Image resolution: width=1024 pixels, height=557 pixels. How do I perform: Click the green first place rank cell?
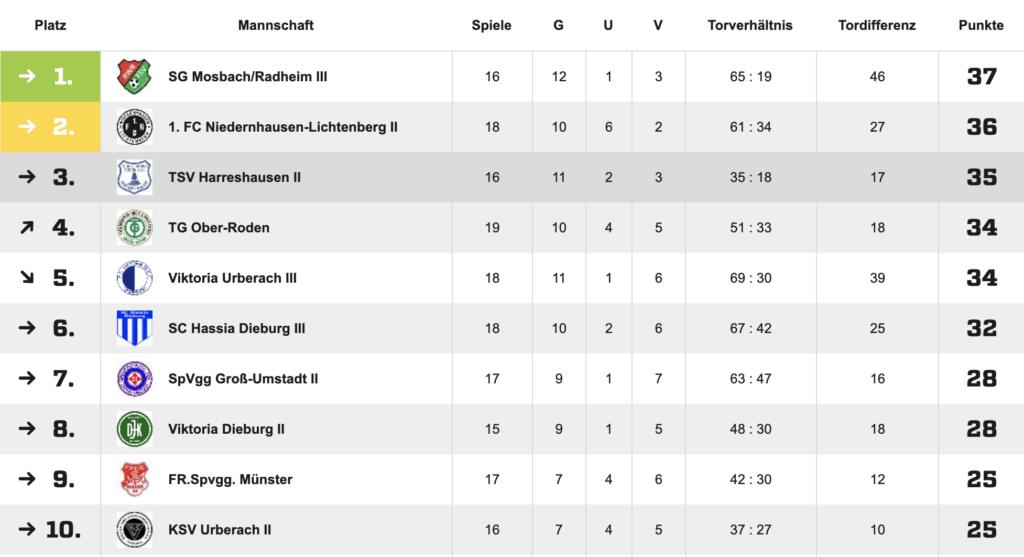point(50,76)
